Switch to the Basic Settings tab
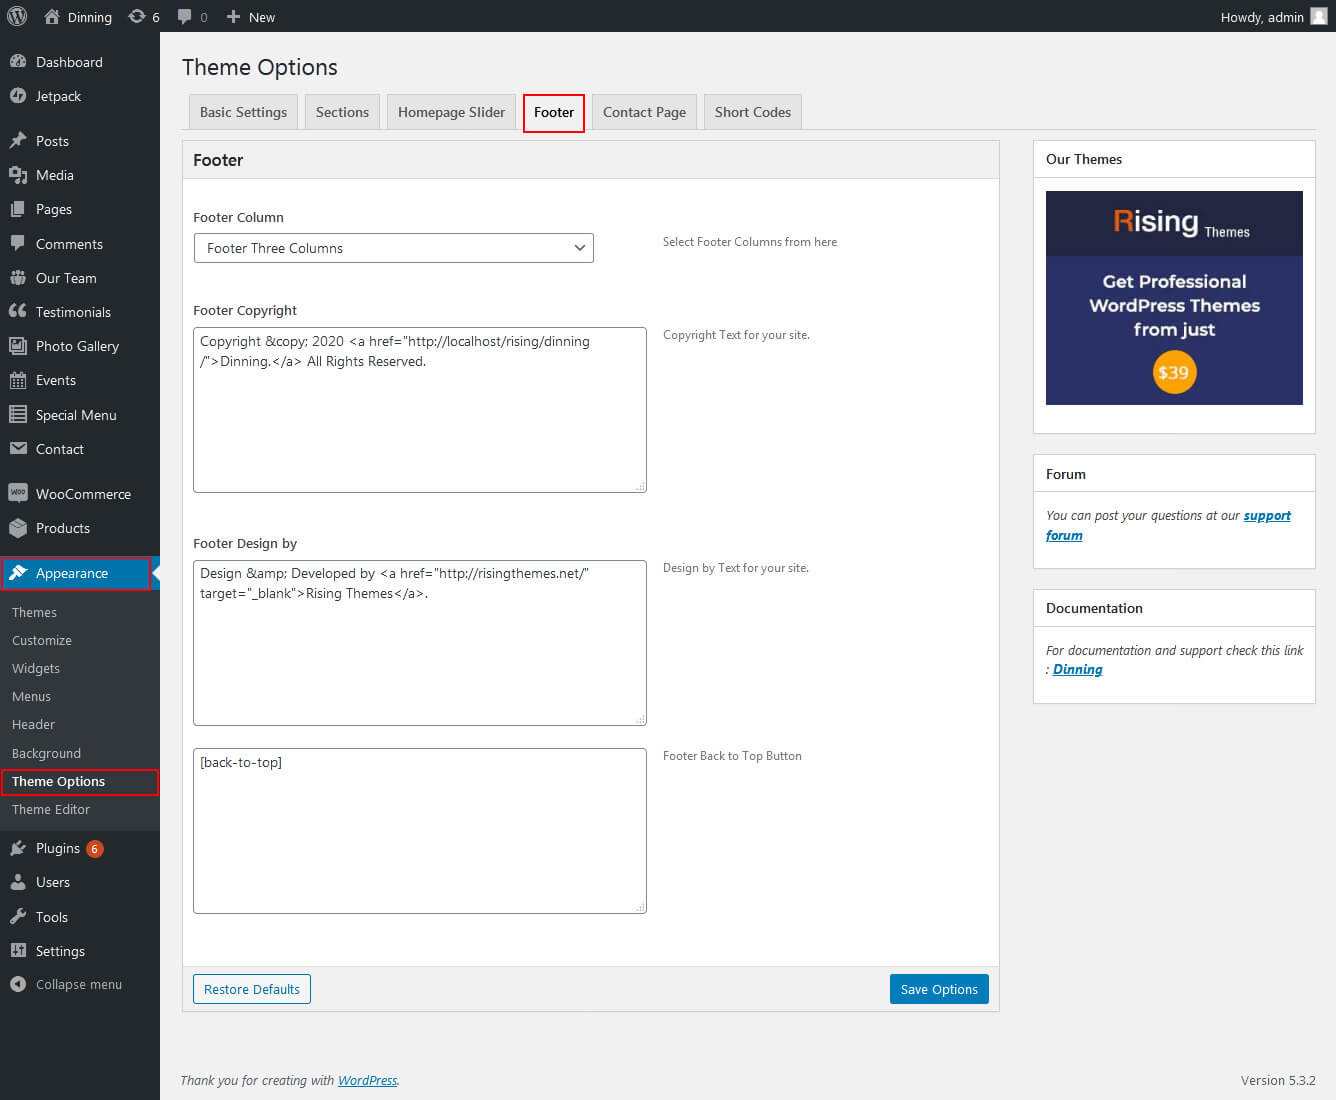The height and width of the screenshot is (1100, 1336). click(x=243, y=112)
